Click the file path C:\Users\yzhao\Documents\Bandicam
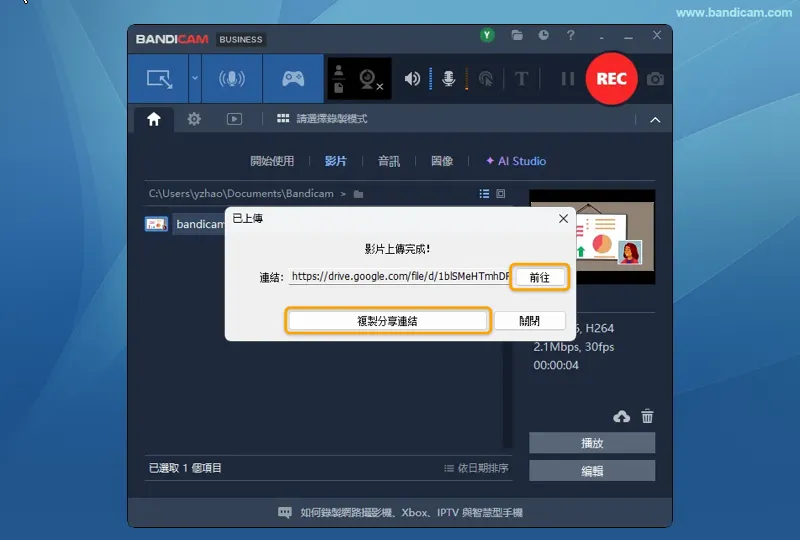 241,194
